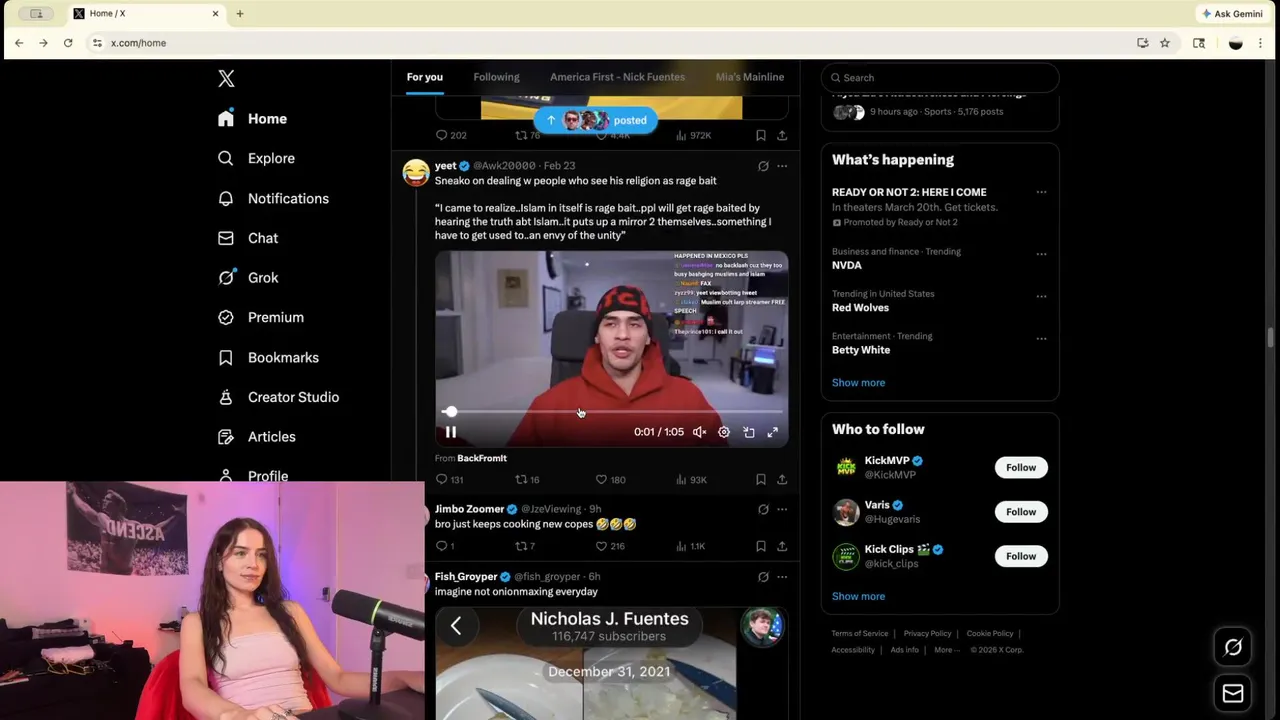Click Ask Gemini button
Image resolution: width=1280 pixels, height=720 pixels.
pyautogui.click(x=1232, y=14)
